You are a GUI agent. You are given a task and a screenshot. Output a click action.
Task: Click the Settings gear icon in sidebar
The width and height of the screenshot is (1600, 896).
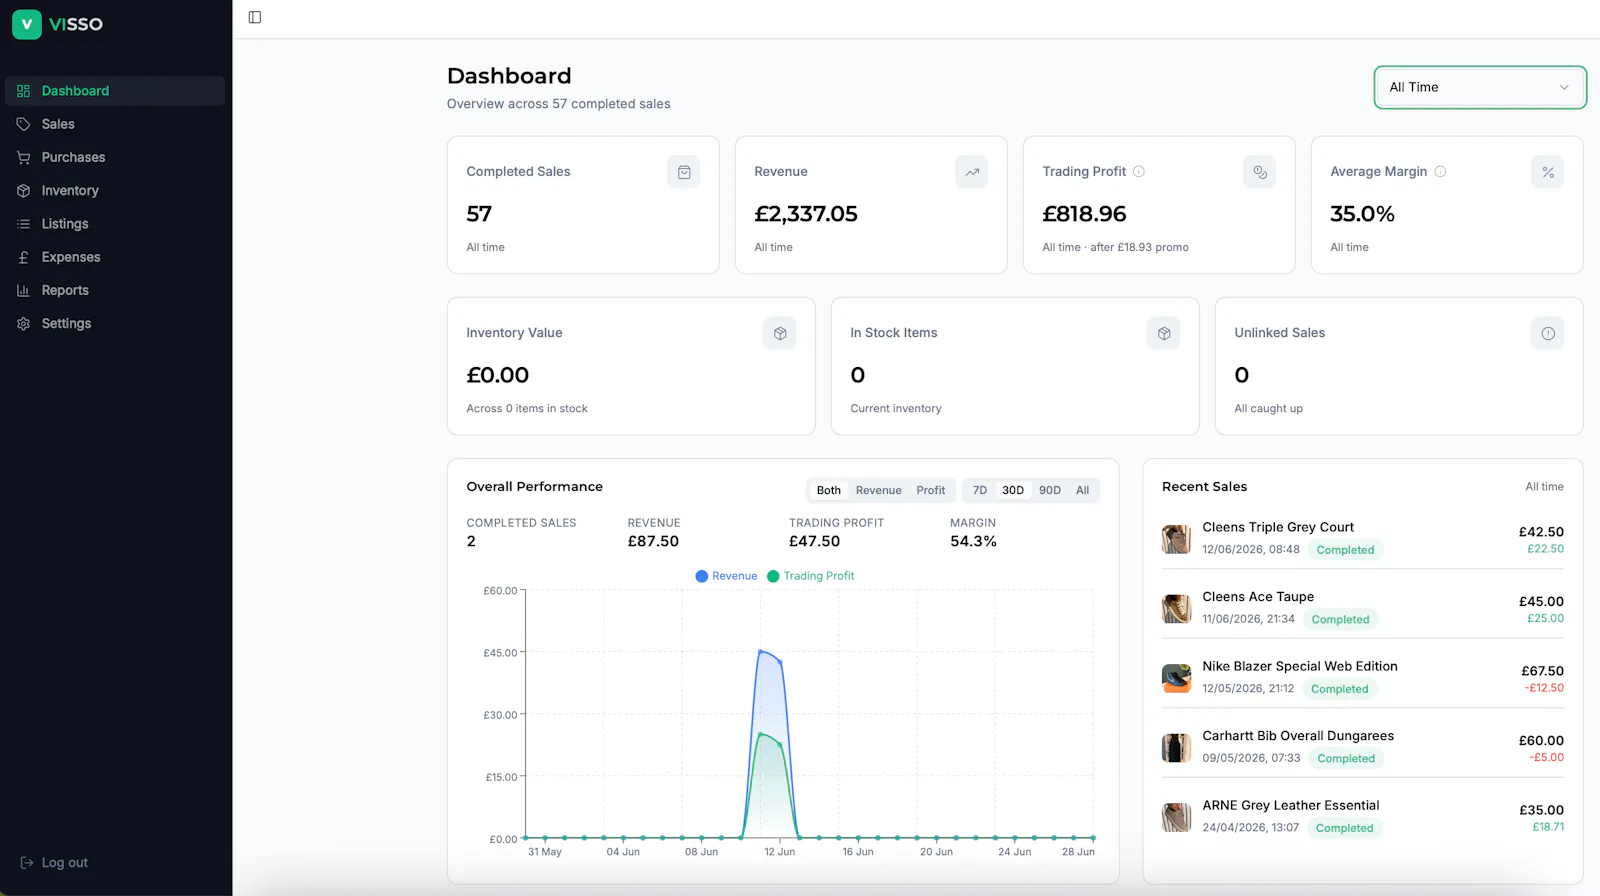click(x=23, y=324)
